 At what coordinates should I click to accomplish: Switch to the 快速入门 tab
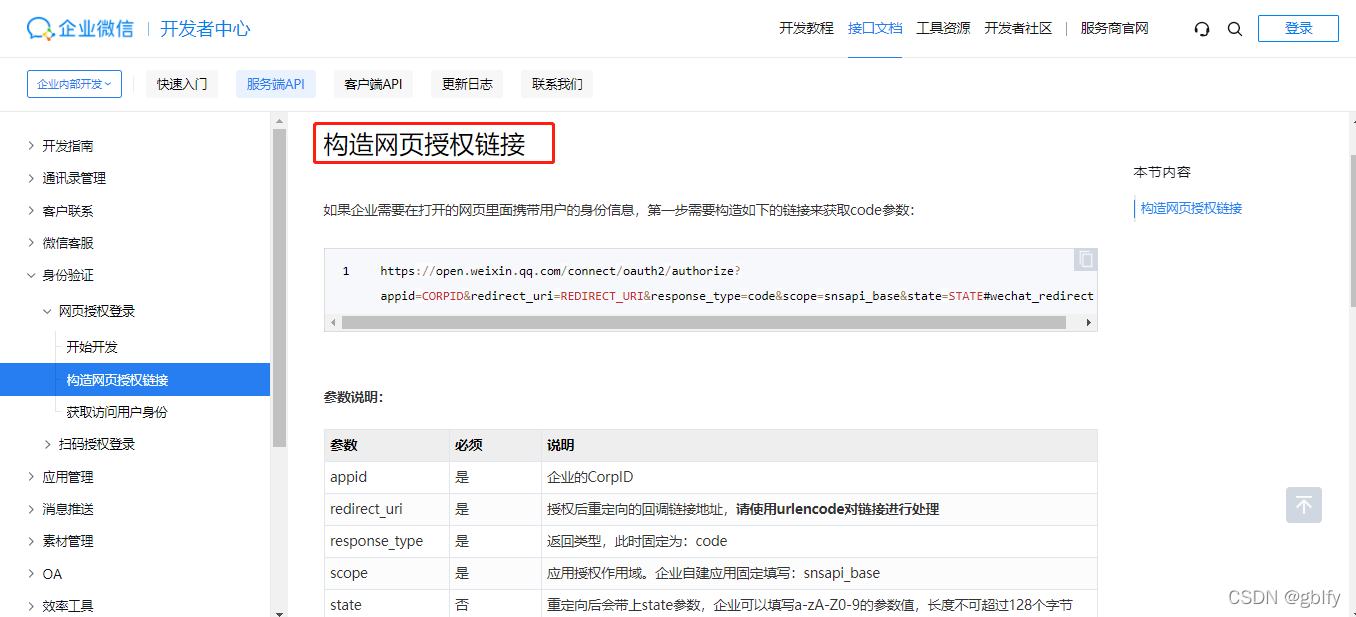182,84
